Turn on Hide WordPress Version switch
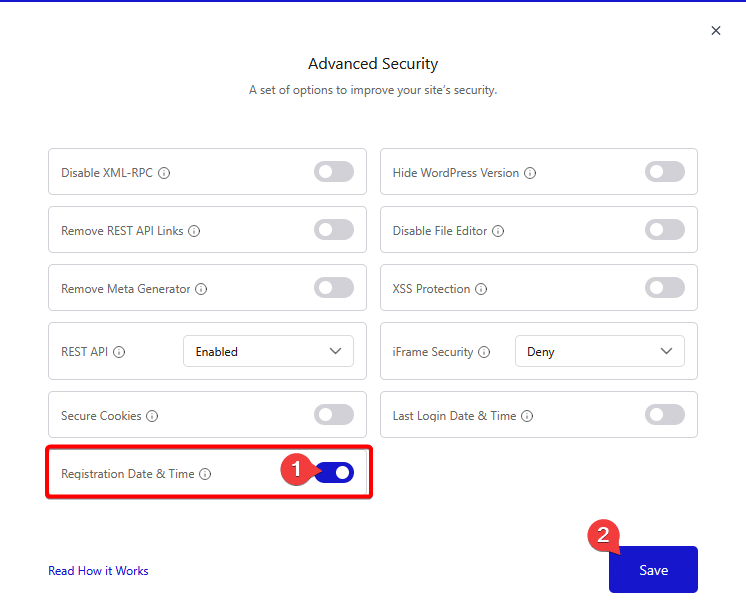The height and width of the screenshot is (607, 746). coord(665,172)
